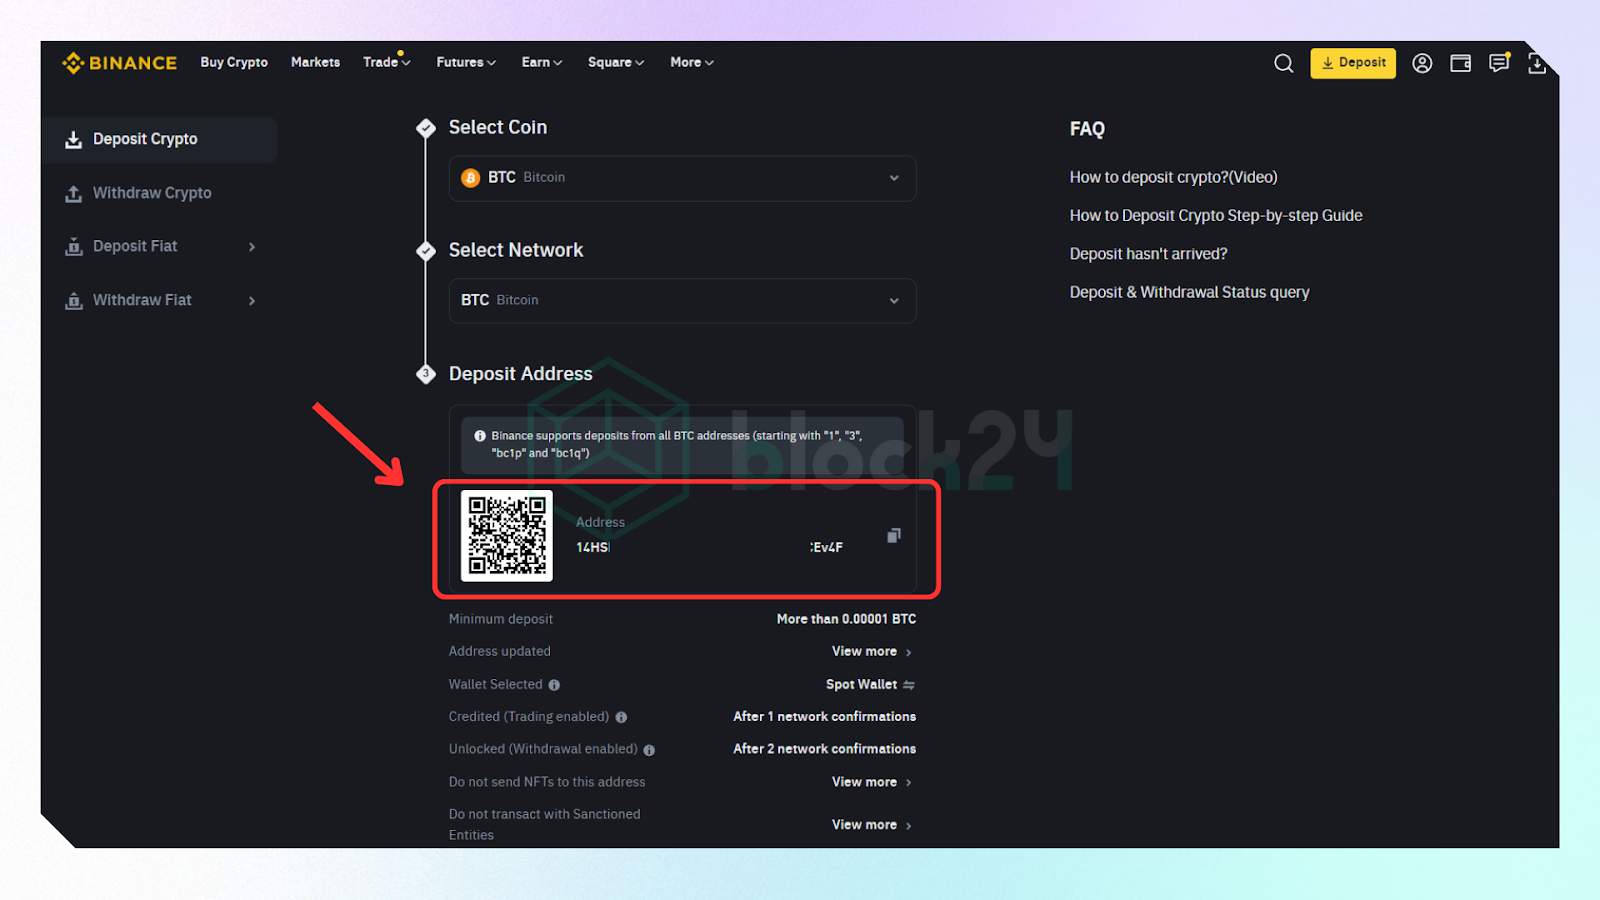Open the wallet icon in header
Screen dimensions: 1600x900
[x=1460, y=63]
